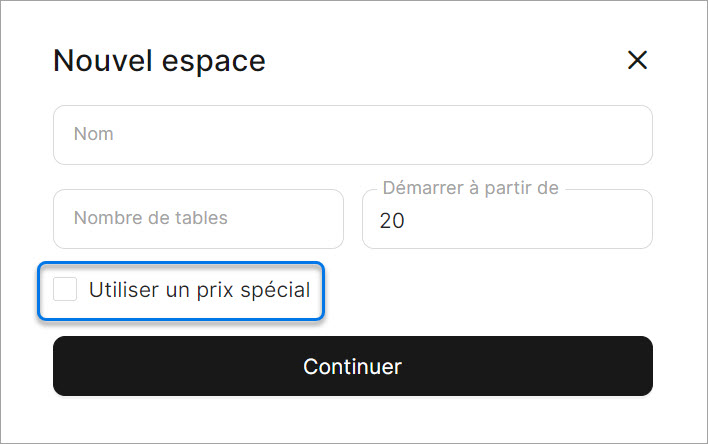Click the Utiliser un prix spécial label
The height and width of the screenshot is (444, 708).
199,291
